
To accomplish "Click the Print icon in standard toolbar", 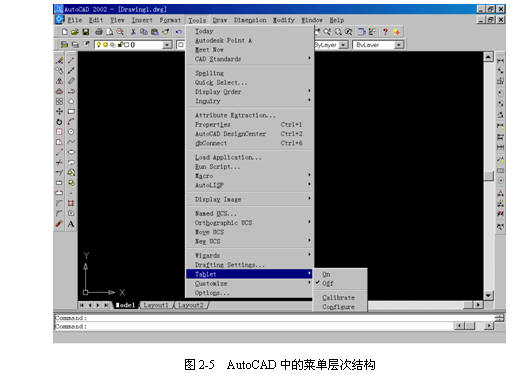I will tap(99, 32).
